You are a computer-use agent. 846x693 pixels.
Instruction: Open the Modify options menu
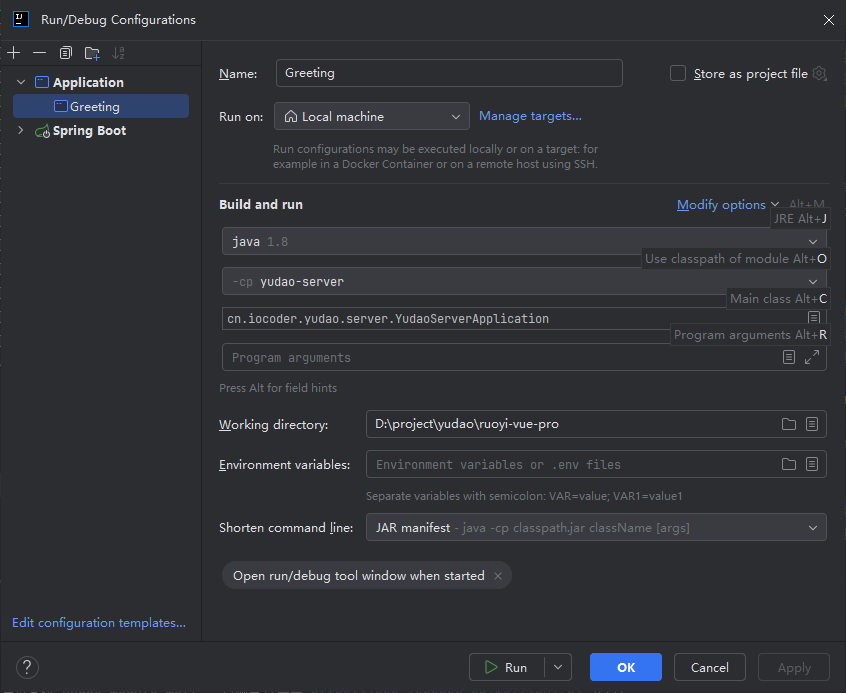(x=723, y=204)
